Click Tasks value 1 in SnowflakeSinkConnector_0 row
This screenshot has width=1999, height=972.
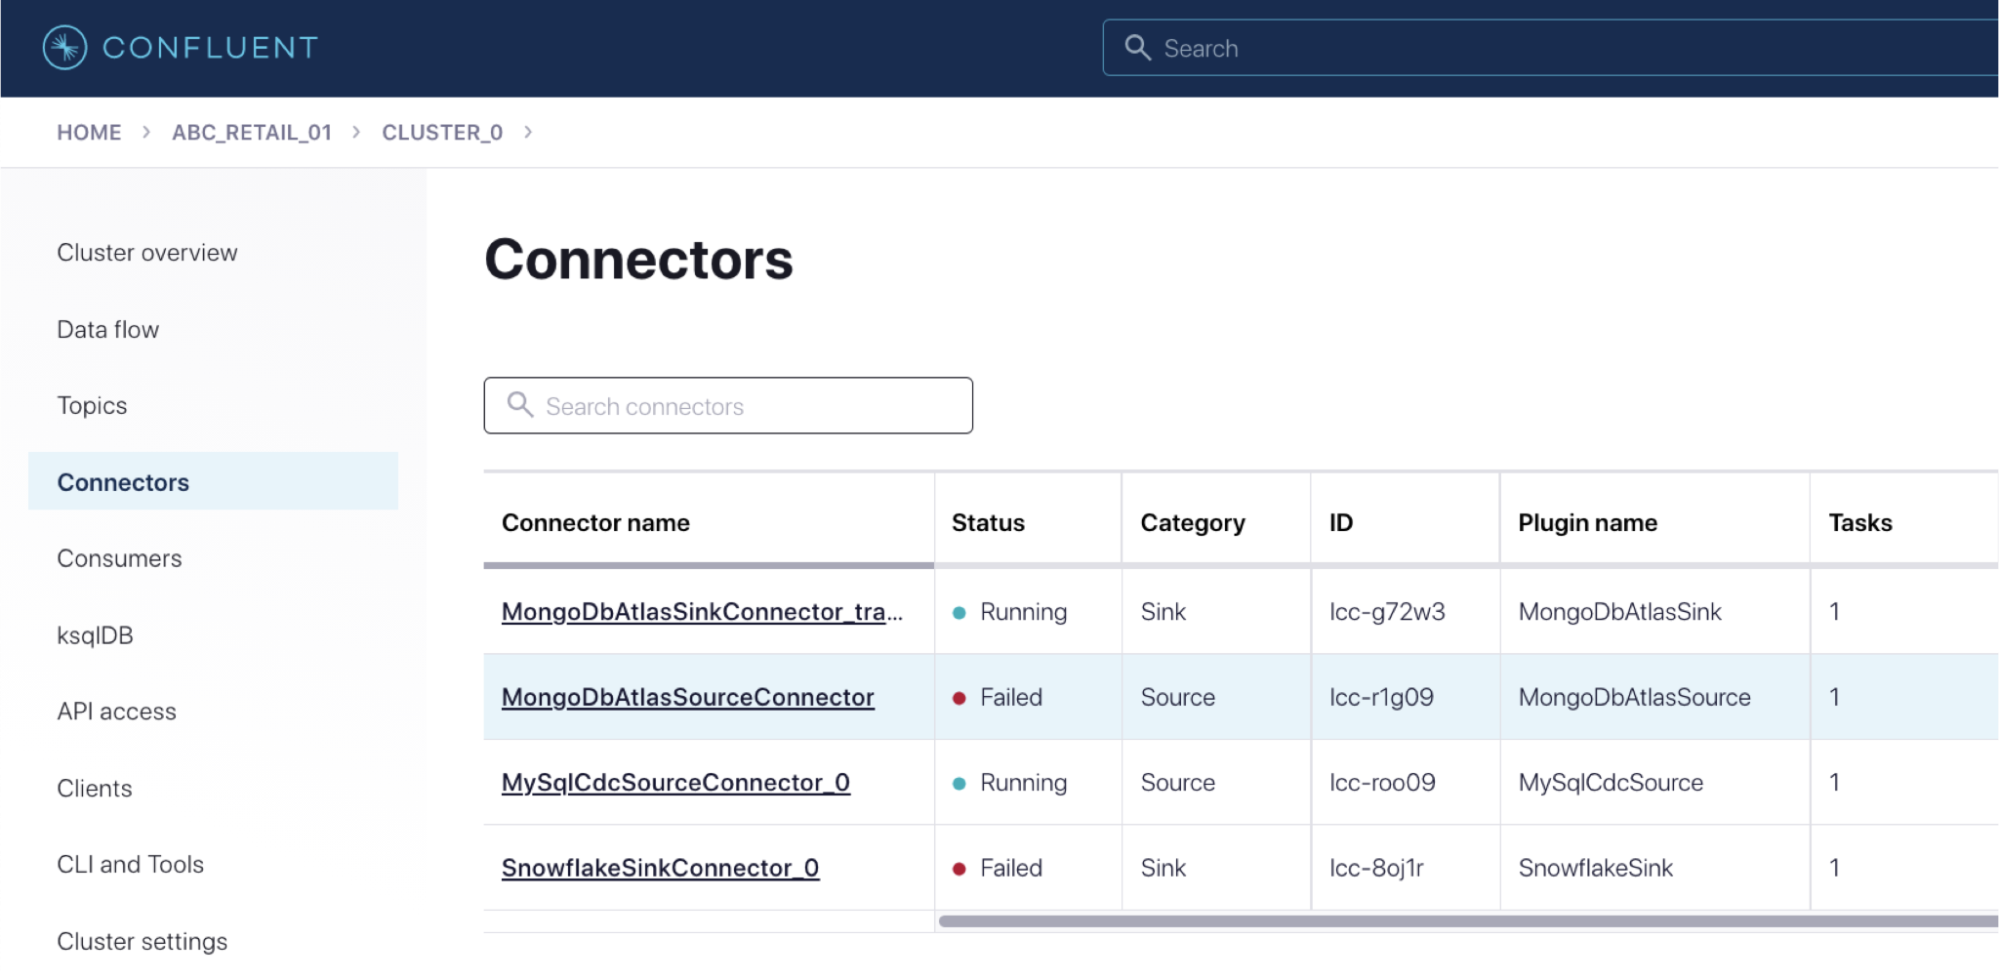[1834, 868]
